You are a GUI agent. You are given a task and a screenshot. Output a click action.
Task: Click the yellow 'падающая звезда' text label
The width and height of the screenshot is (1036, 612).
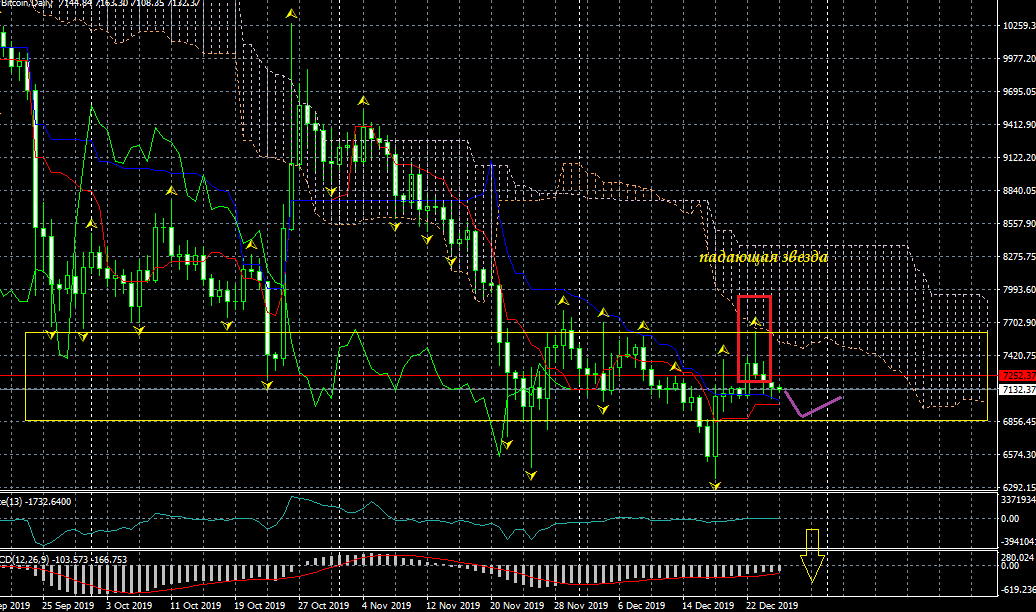pos(763,257)
